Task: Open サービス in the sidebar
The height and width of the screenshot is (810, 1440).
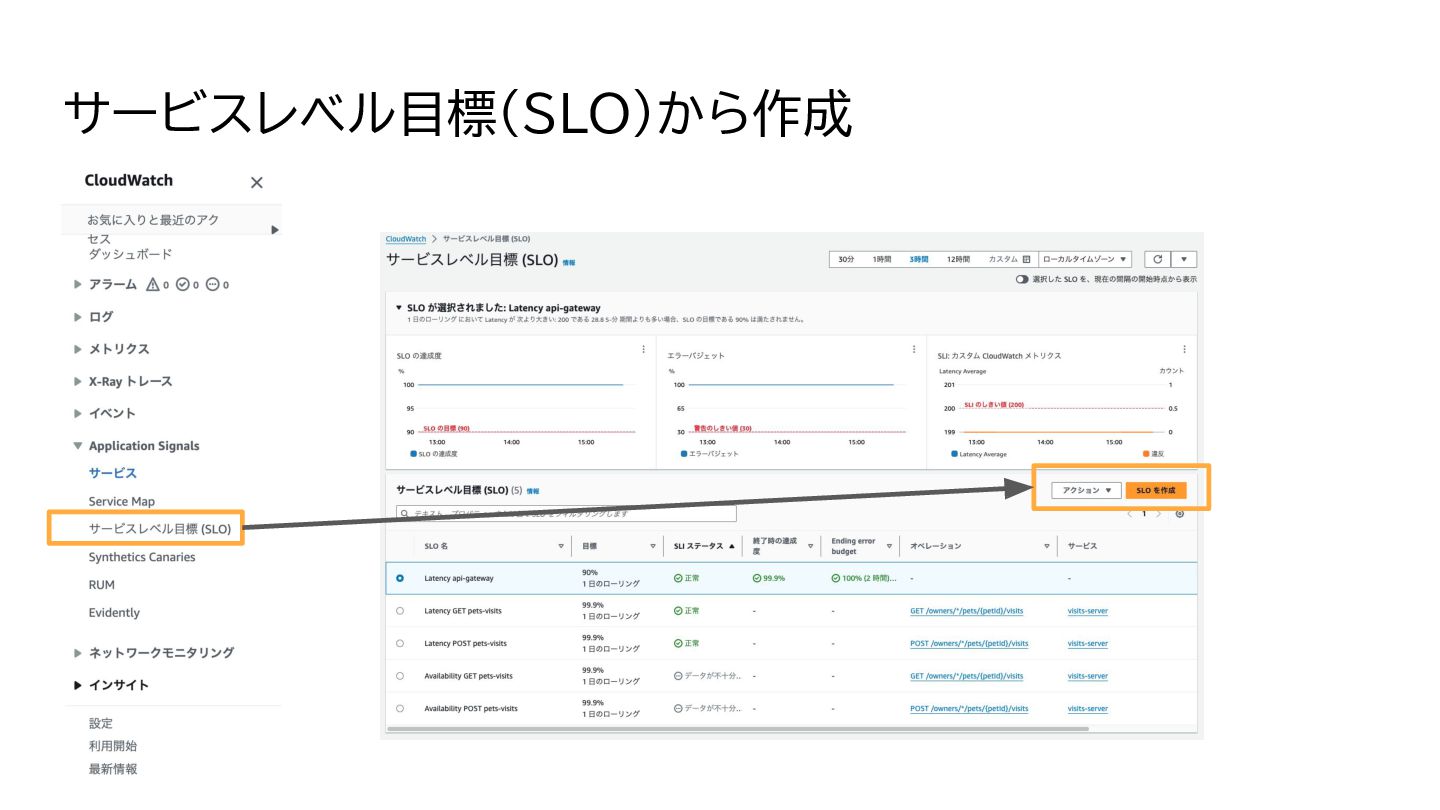Action: tap(113, 473)
